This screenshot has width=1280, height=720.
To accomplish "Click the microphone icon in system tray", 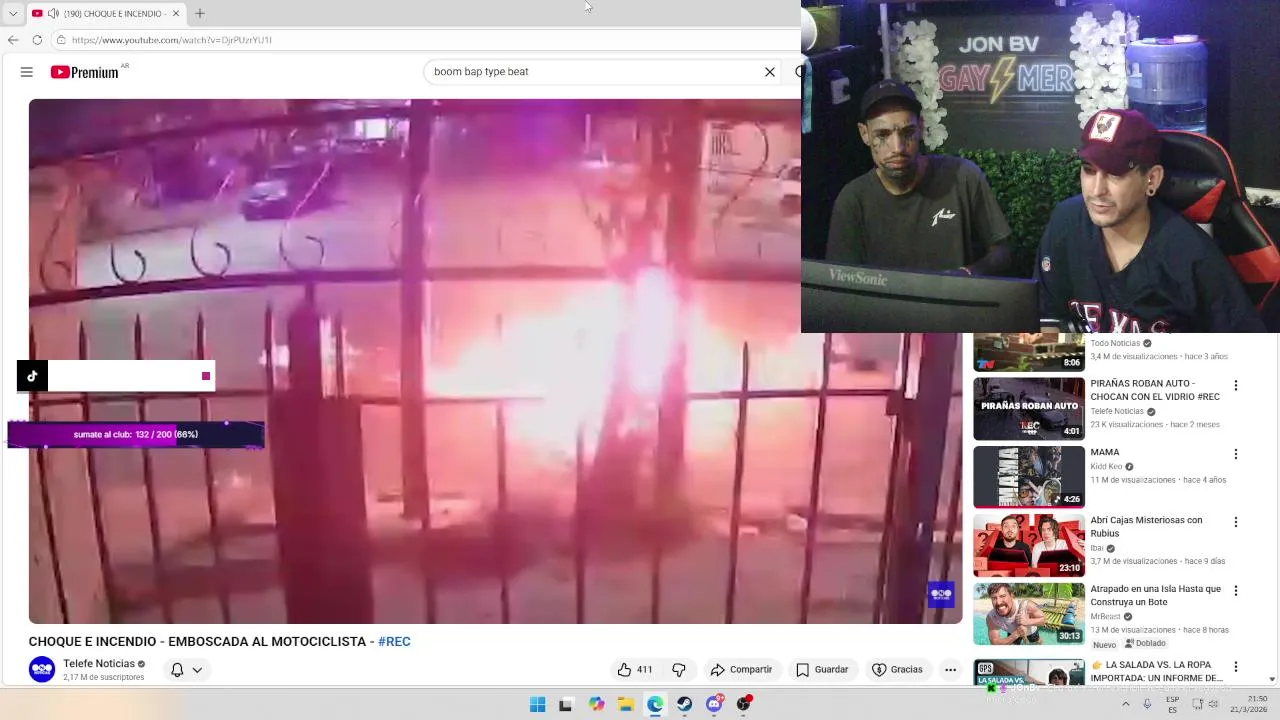I will tap(1147, 704).
